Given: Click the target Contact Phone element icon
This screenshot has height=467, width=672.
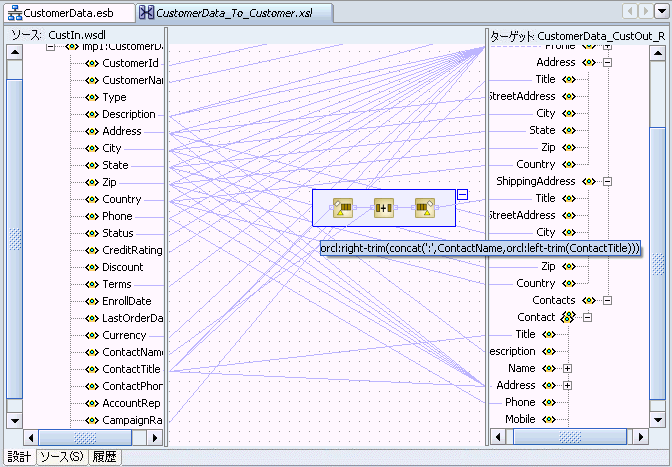Looking at the screenshot, I should 549,402.
